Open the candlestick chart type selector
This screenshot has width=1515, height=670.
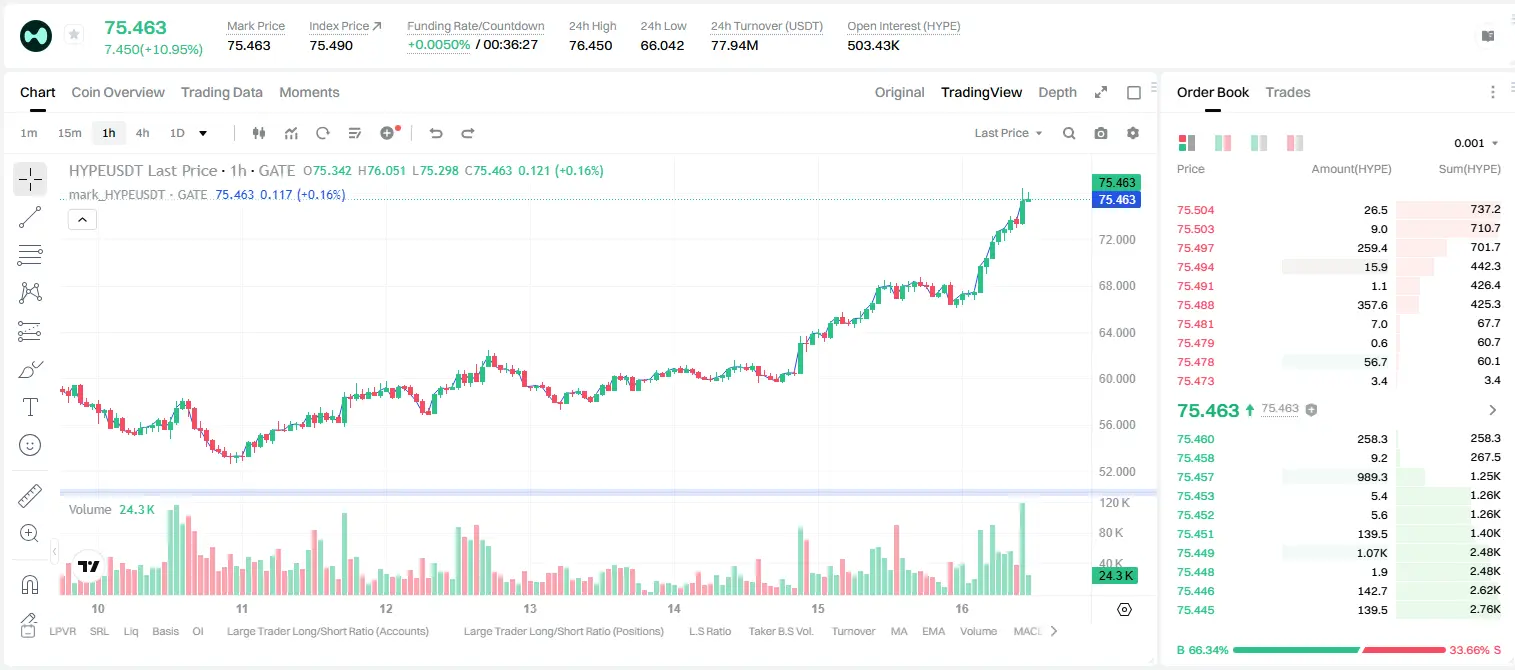point(259,133)
